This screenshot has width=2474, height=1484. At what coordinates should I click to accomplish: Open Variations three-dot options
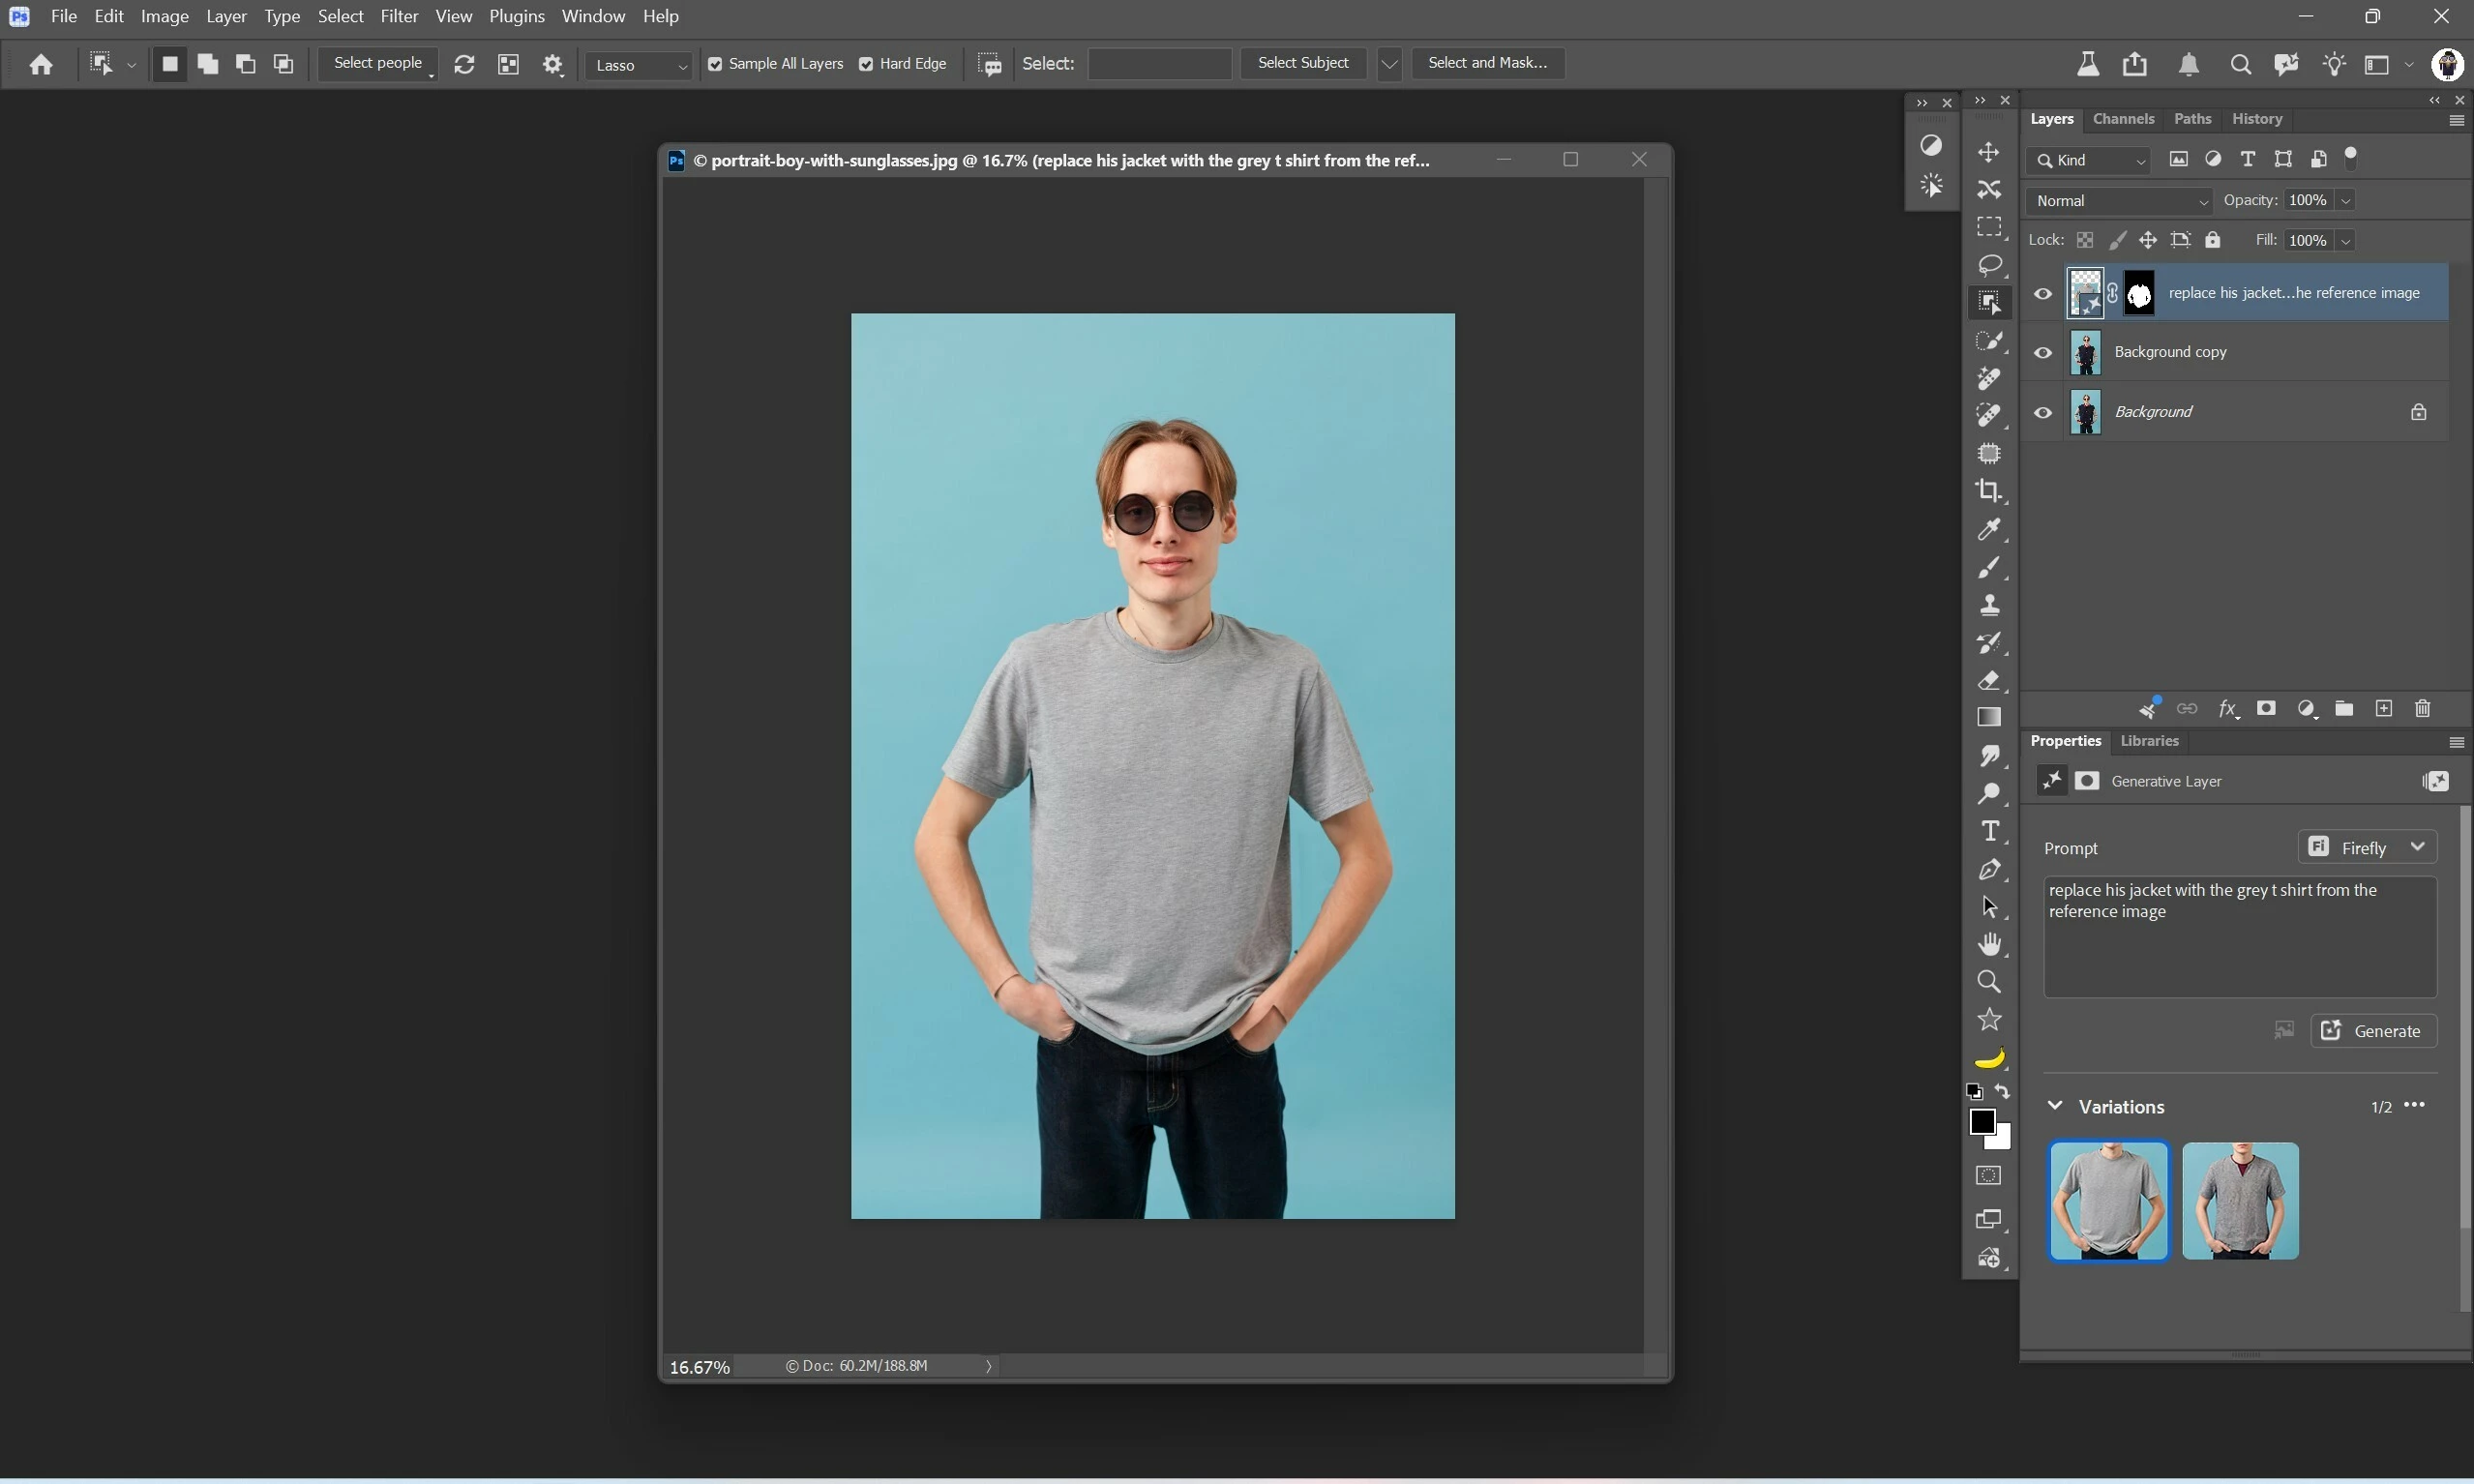click(2414, 1105)
